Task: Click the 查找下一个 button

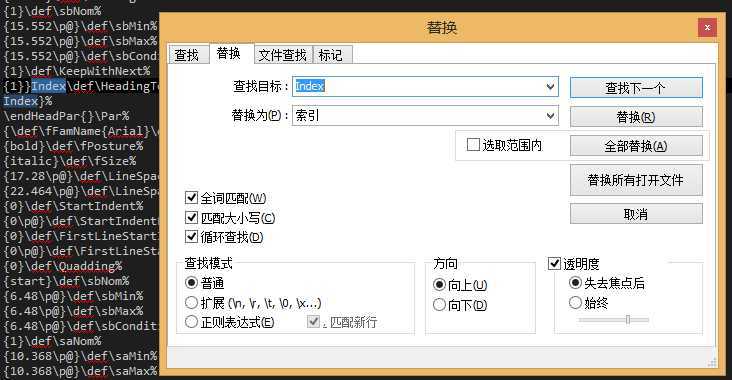Action: [x=636, y=88]
